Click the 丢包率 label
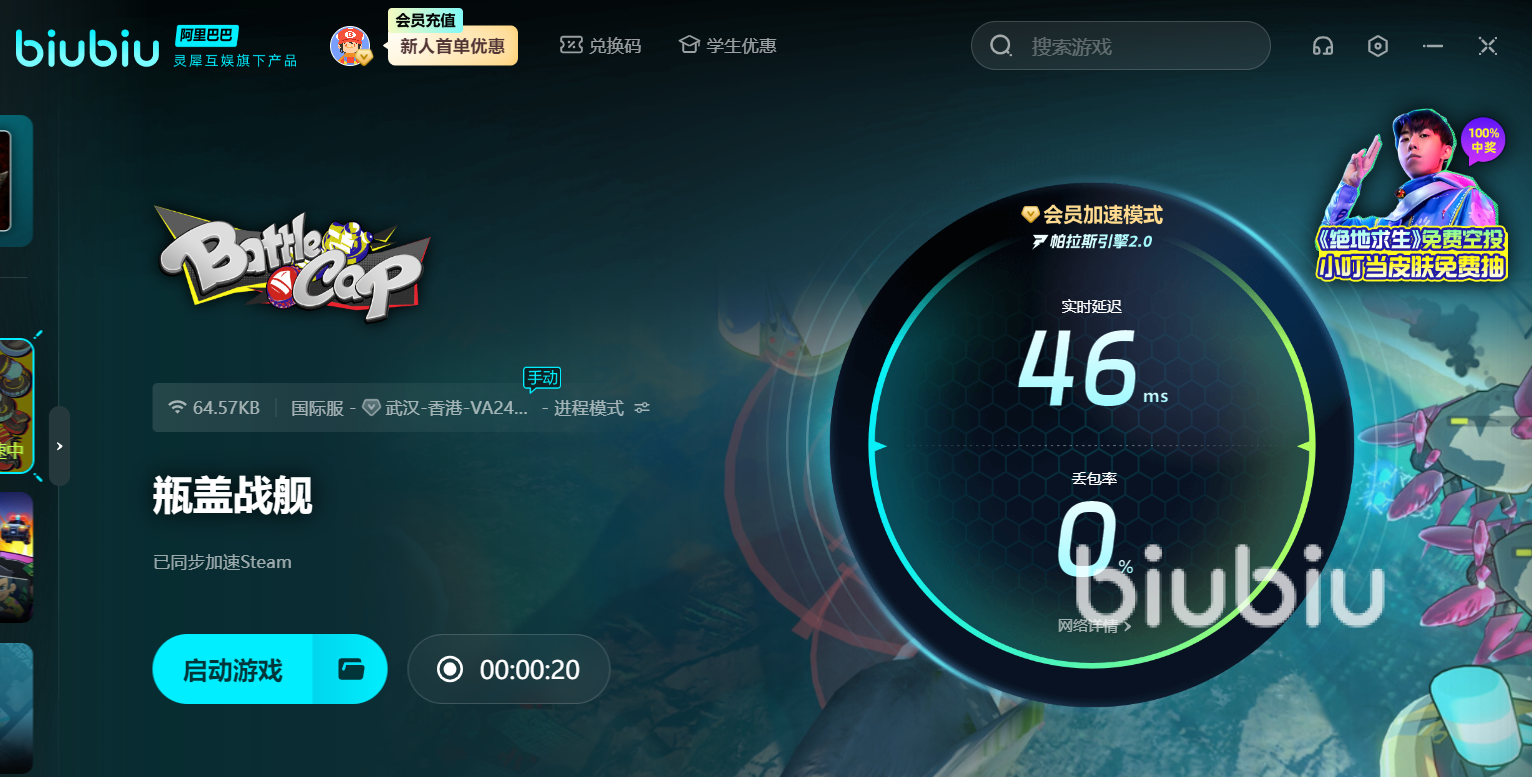The image size is (1532, 777). click(1092, 479)
